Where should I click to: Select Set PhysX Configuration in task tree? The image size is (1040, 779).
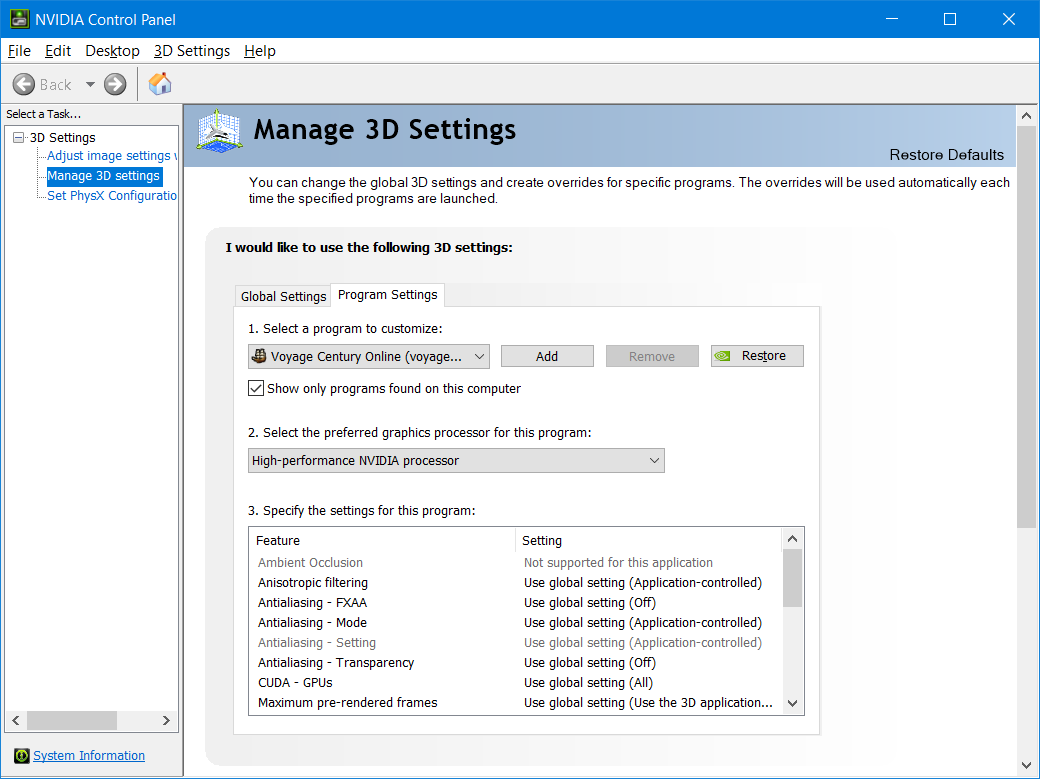(112, 196)
